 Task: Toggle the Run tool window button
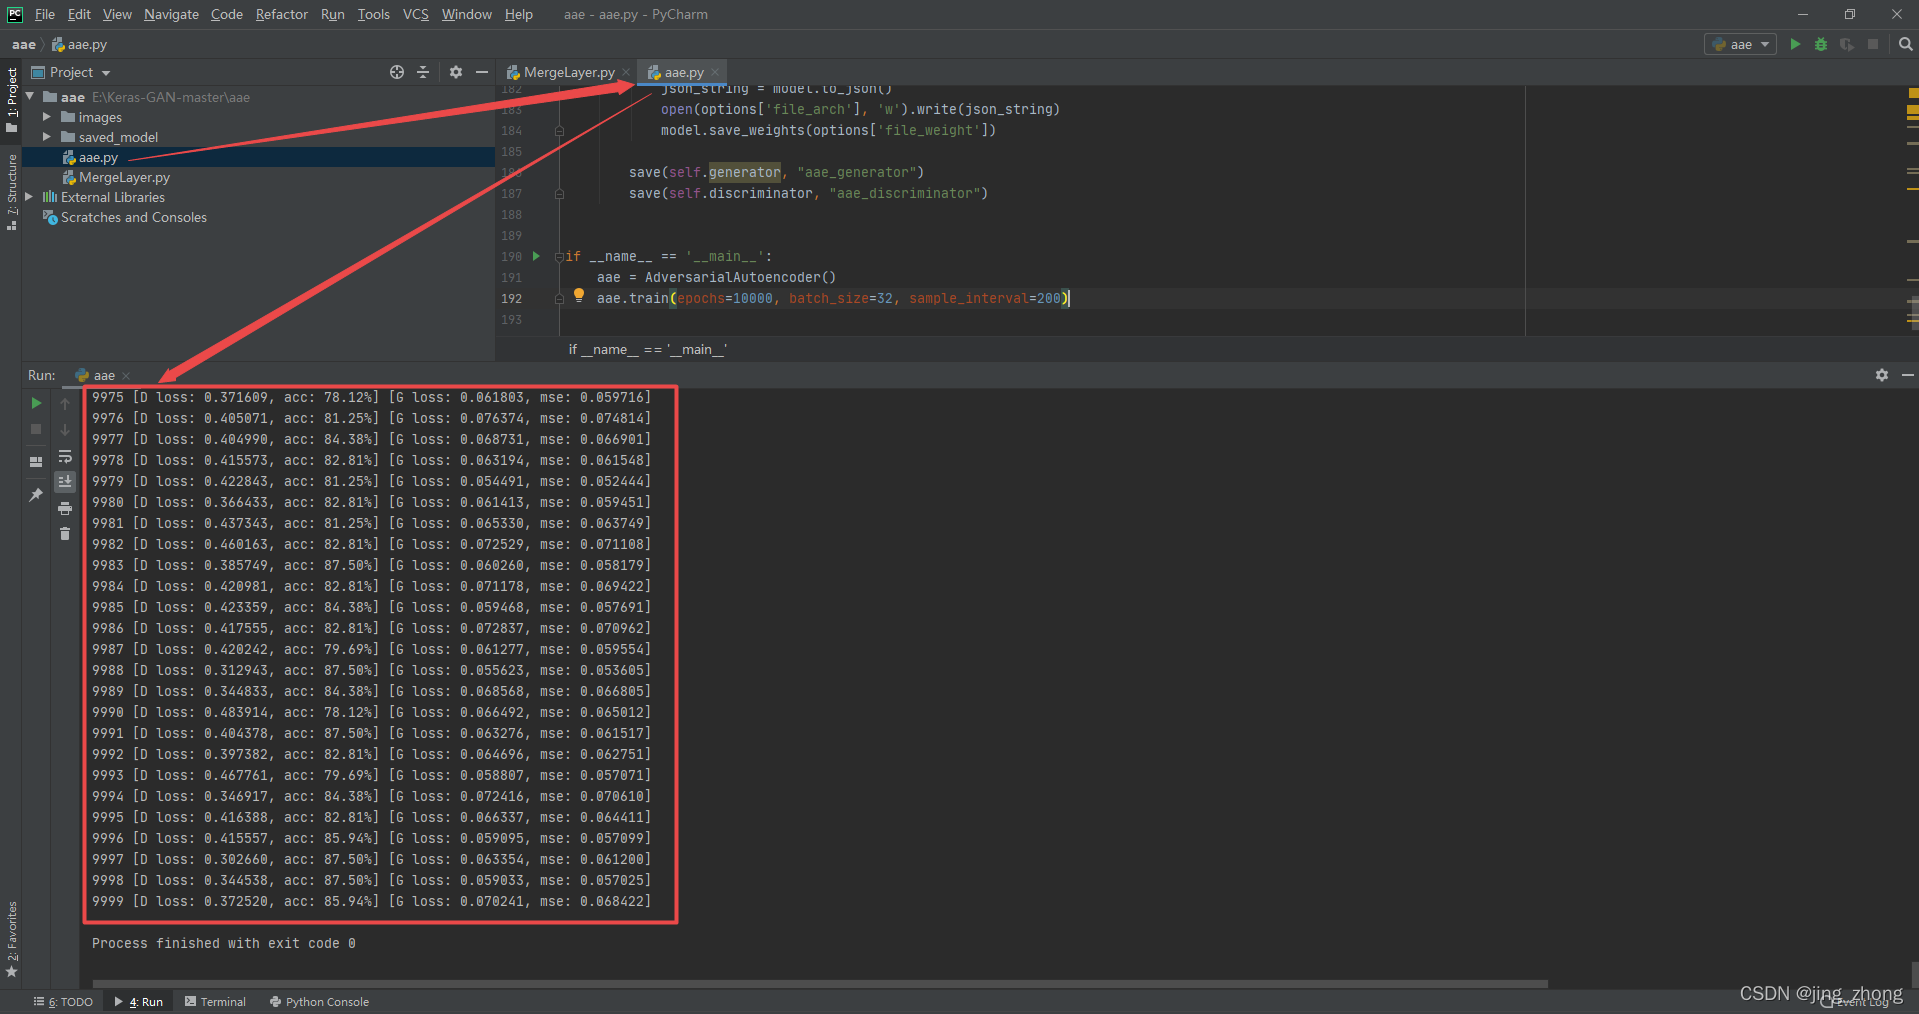tap(139, 1001)
